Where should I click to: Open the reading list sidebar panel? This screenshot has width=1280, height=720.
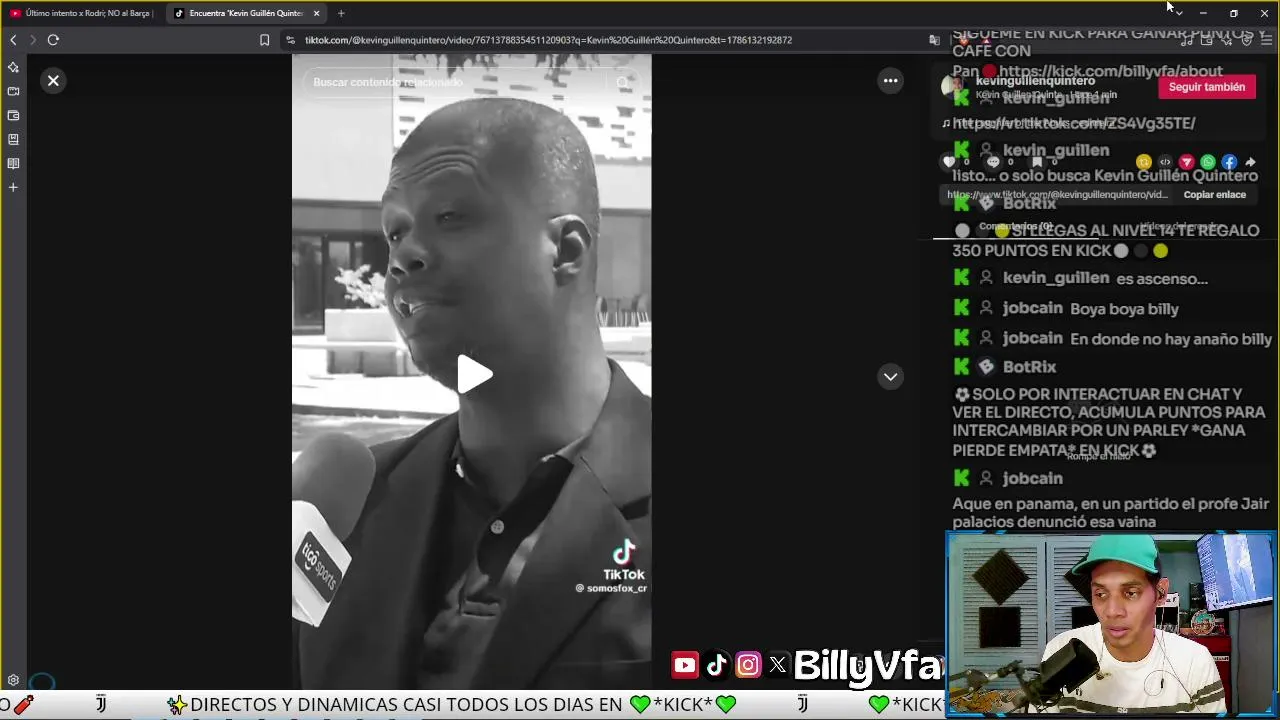tap(13, 163)
